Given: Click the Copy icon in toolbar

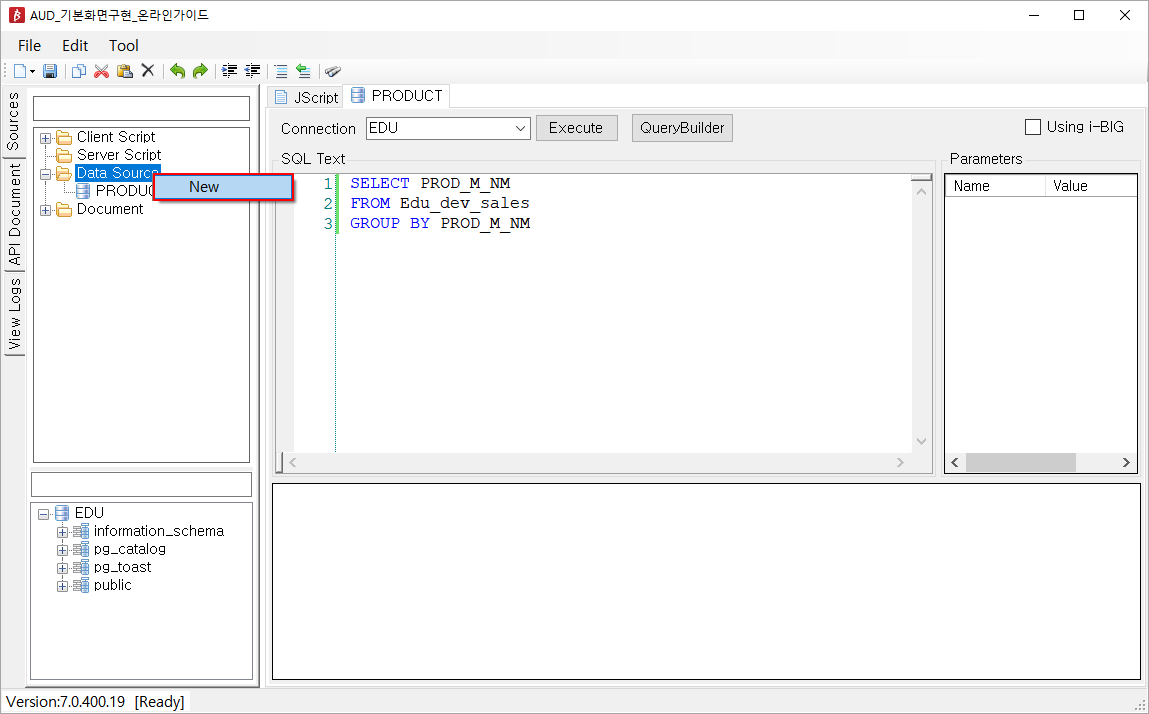Looking at the screenshot, I should click(x=79, y=71).
